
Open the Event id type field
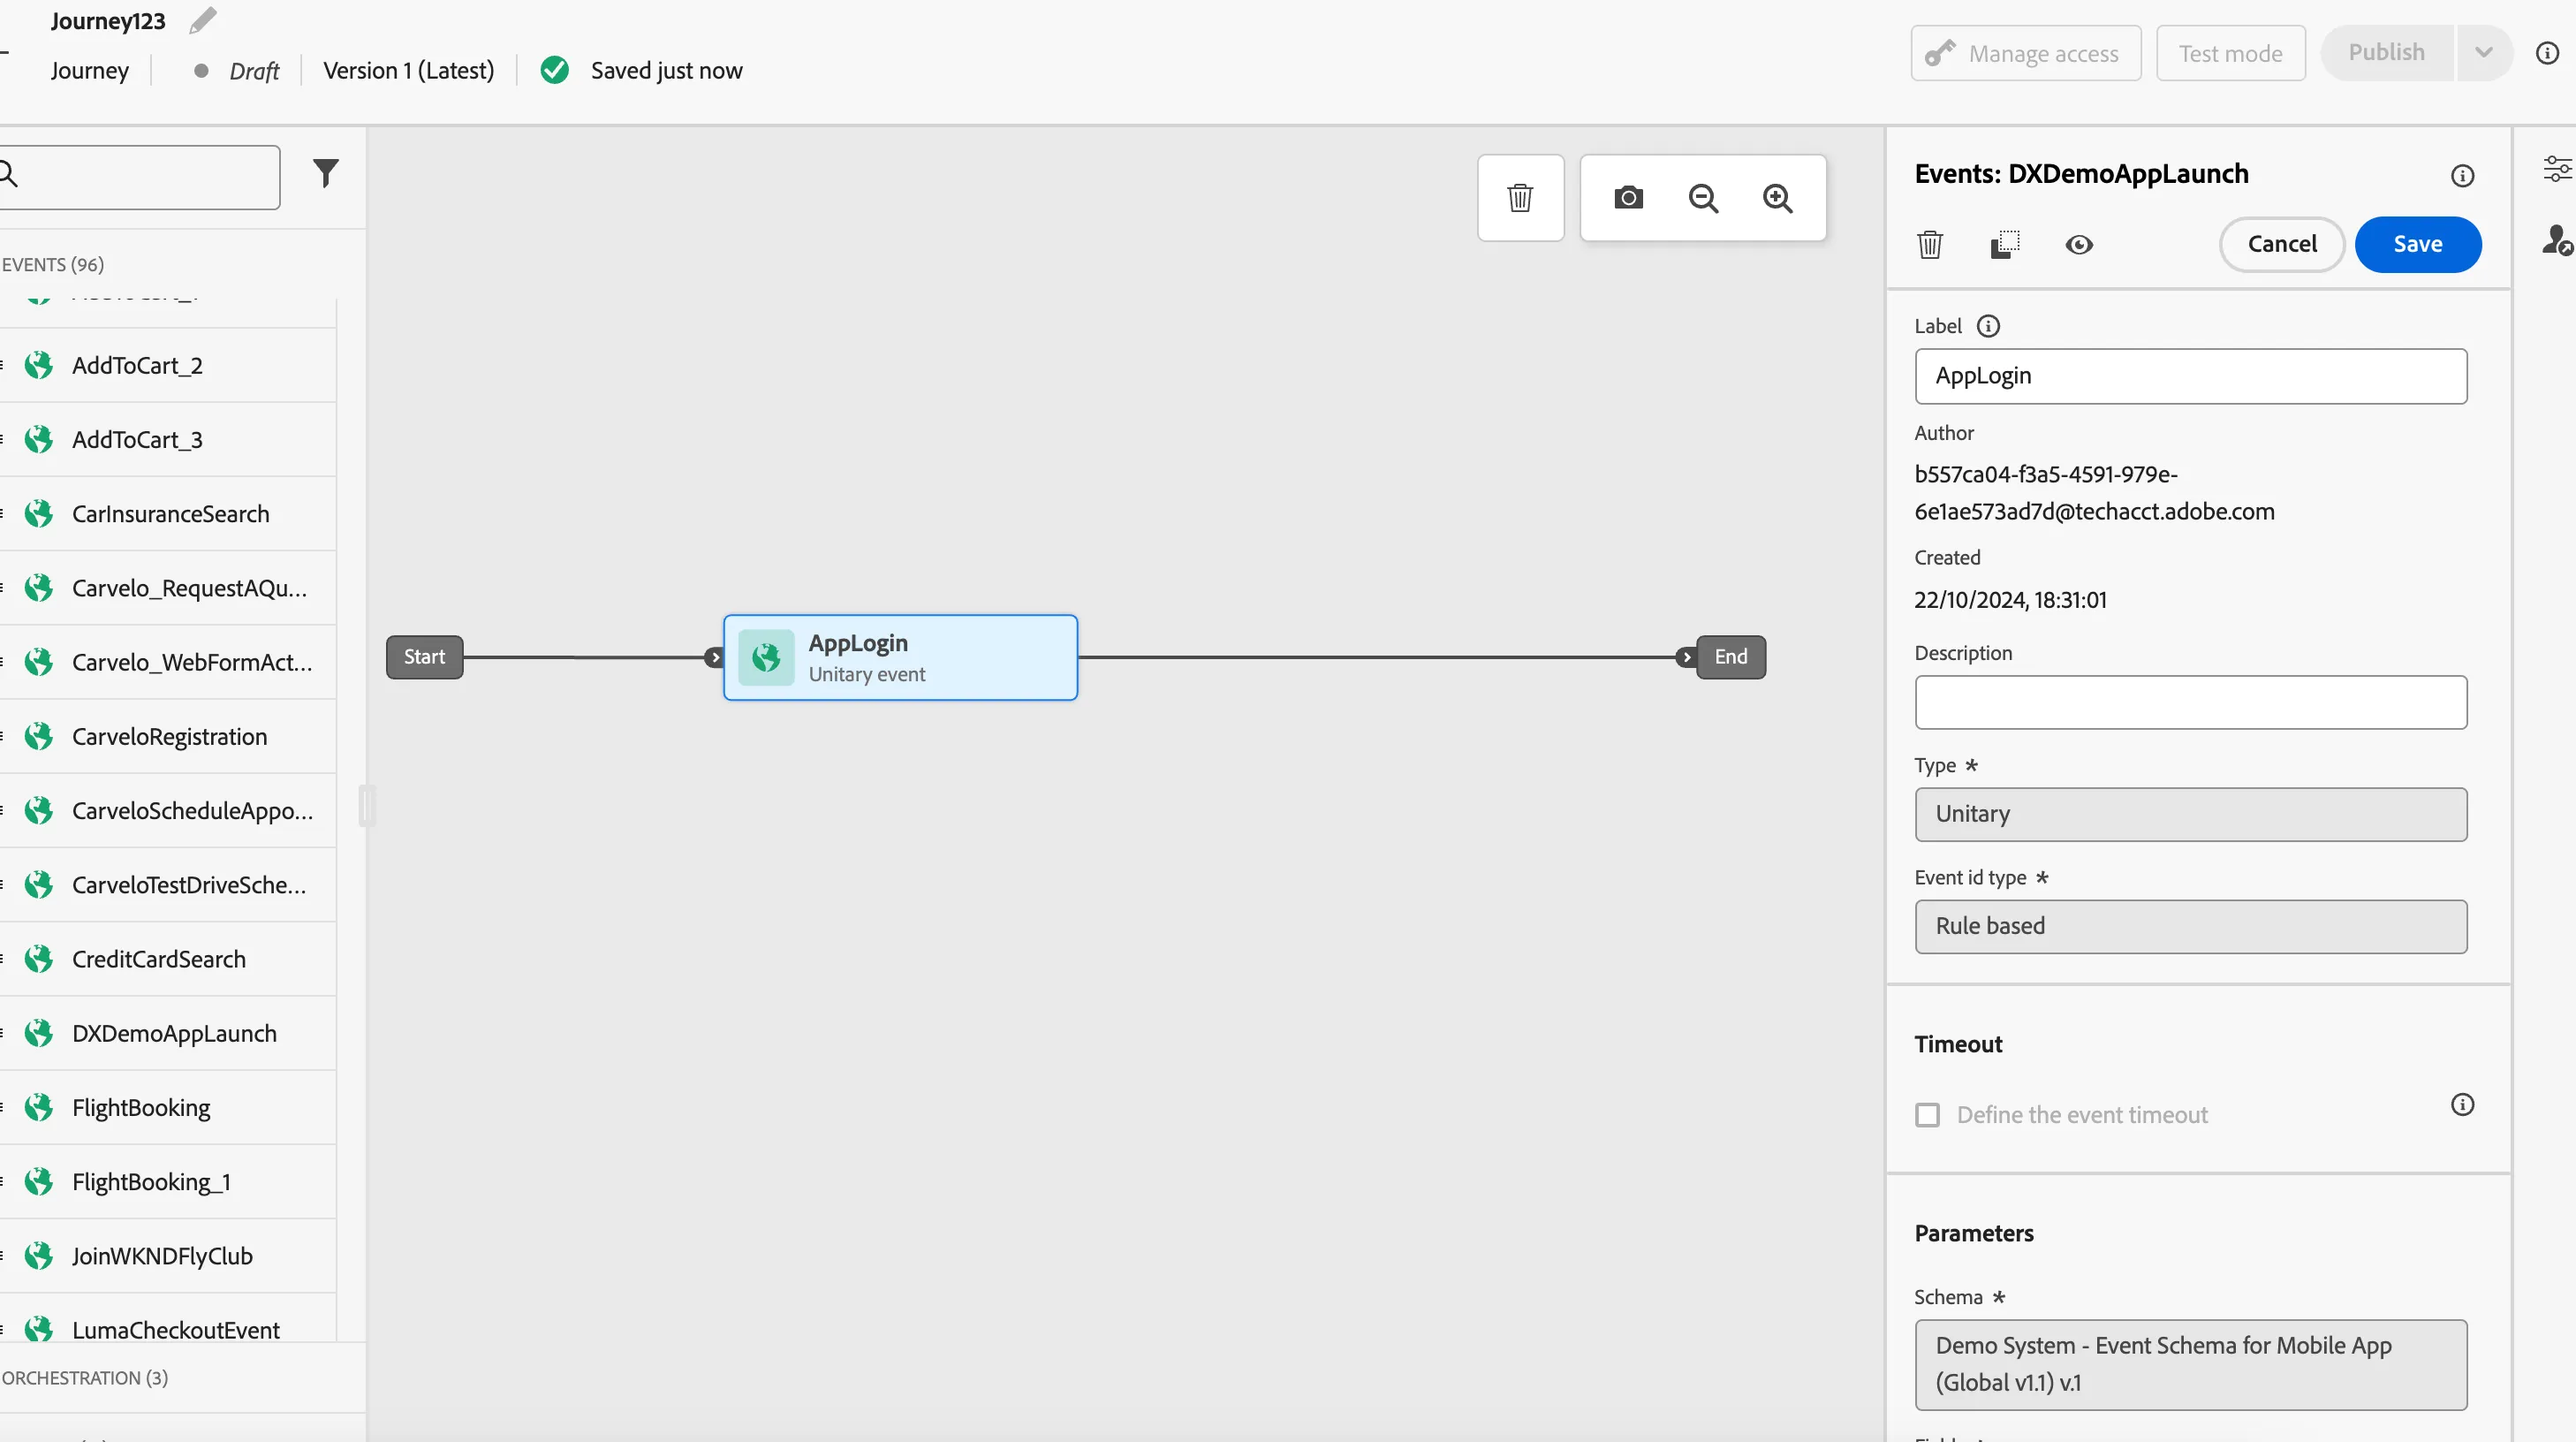(x=2190, y=926)
